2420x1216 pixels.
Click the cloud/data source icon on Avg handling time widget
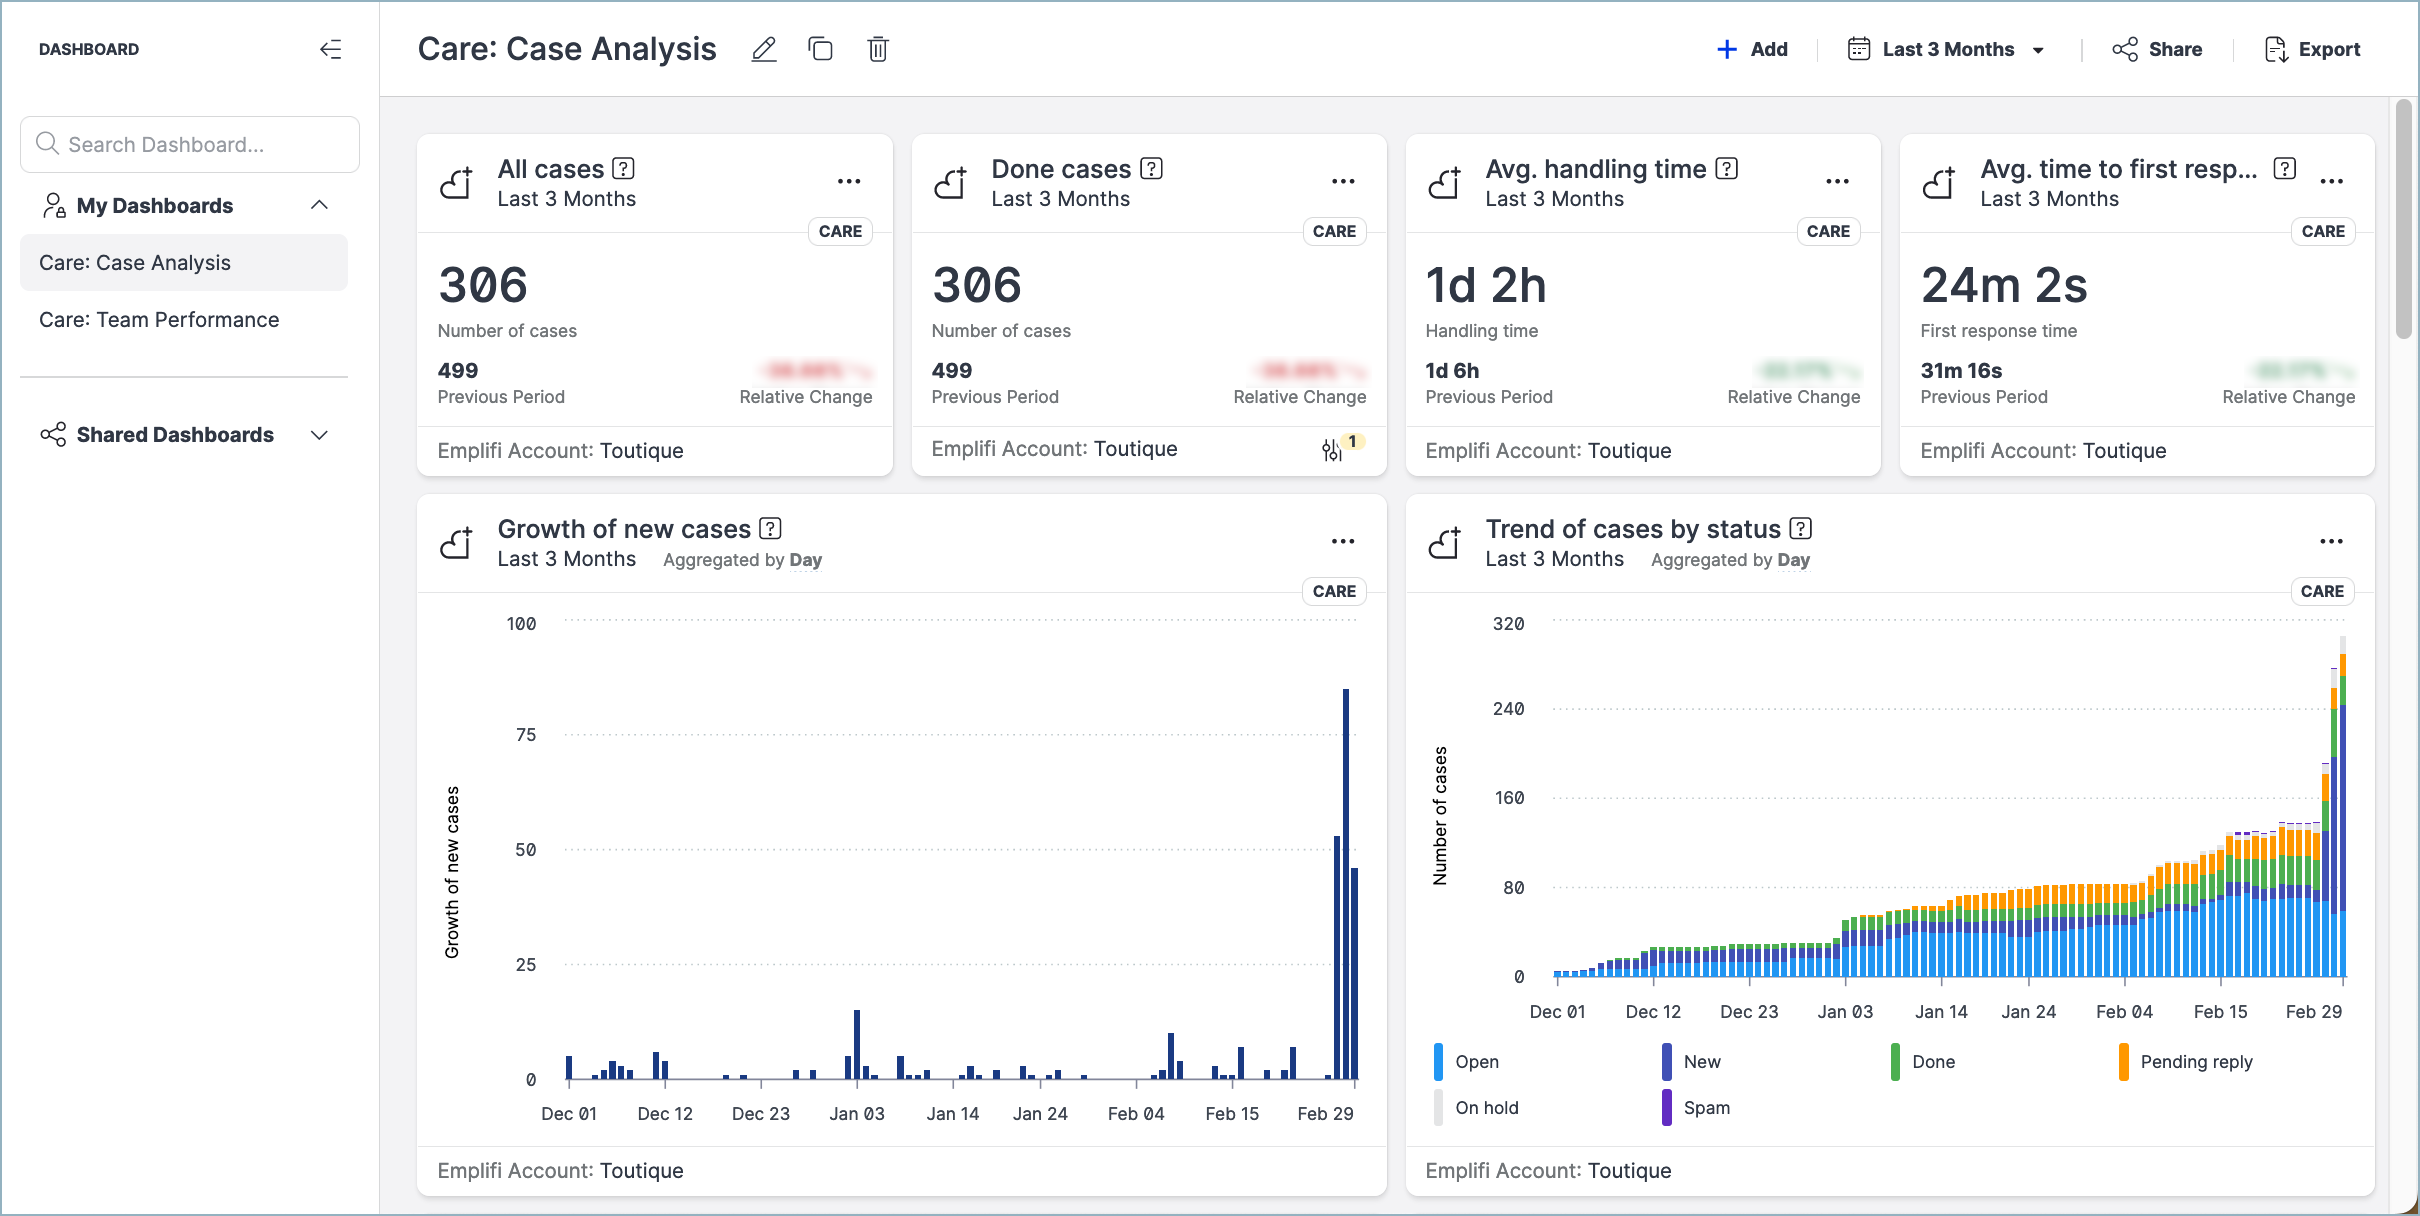[x=1442, y=181]
